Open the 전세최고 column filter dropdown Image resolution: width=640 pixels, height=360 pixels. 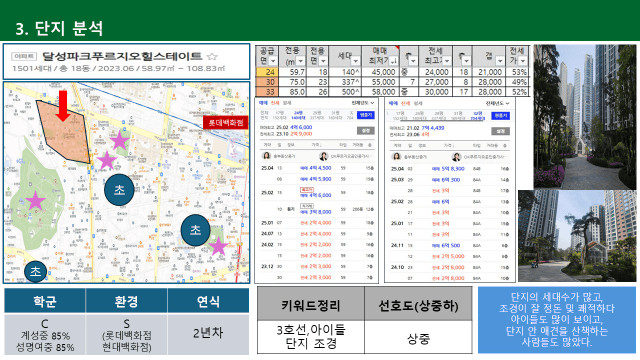447,61
